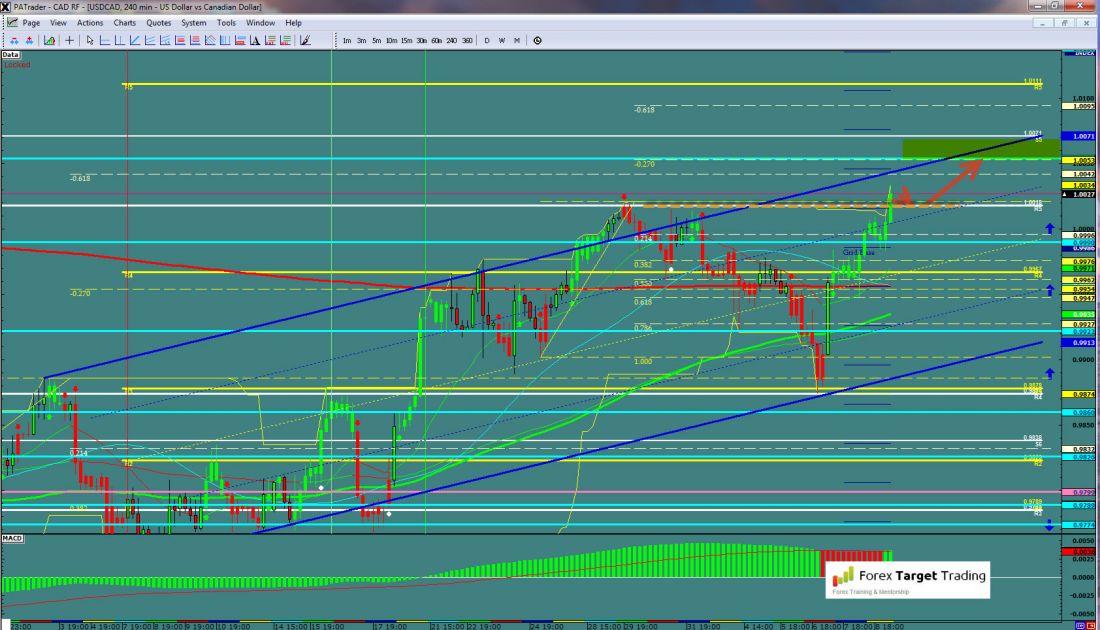The width and height of the screenshot is (1100, 630).
Task: Open the chart with indicator icon
Action: [x=49, y=41]
